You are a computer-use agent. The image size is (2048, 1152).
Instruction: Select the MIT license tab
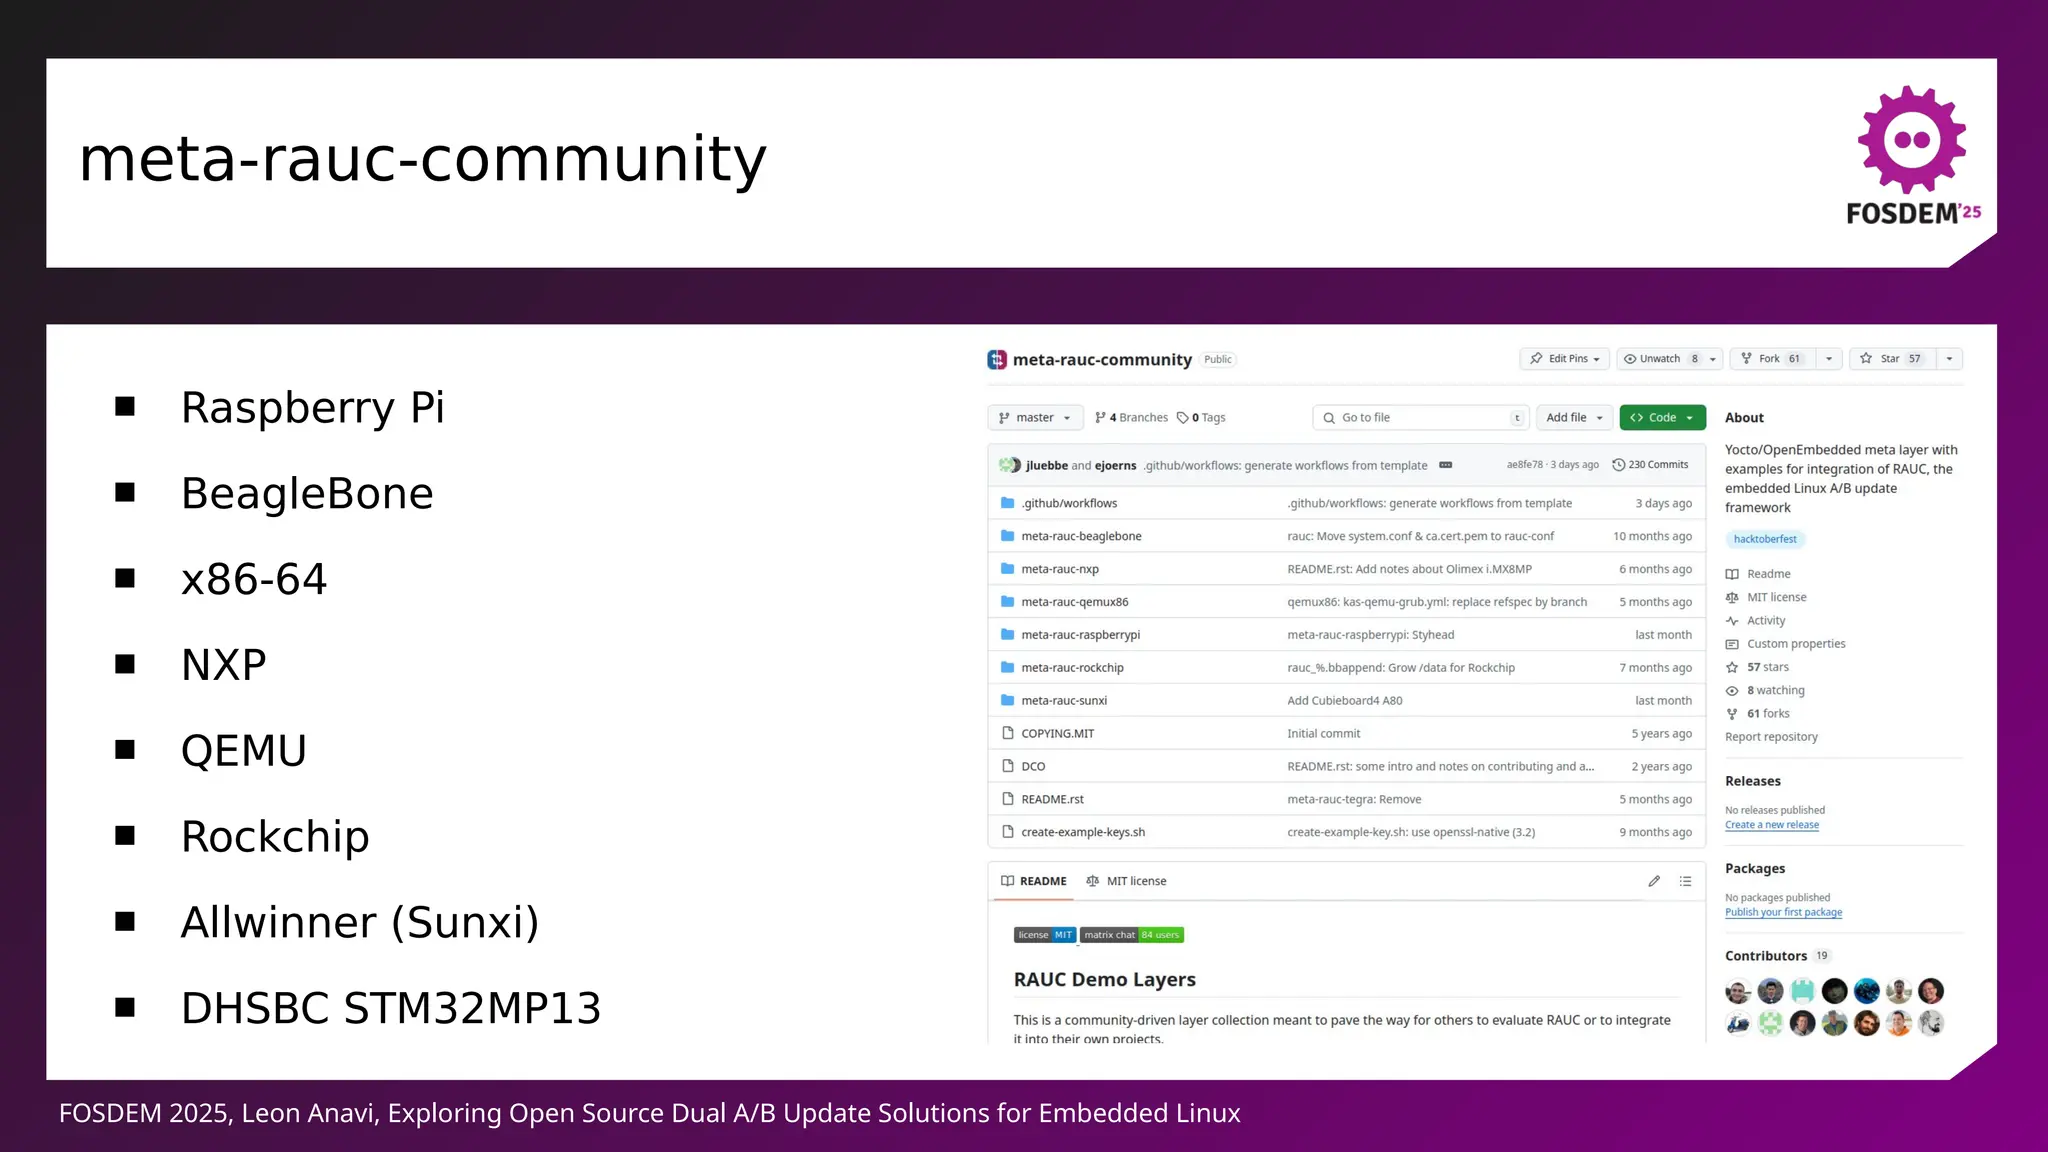1126,881
